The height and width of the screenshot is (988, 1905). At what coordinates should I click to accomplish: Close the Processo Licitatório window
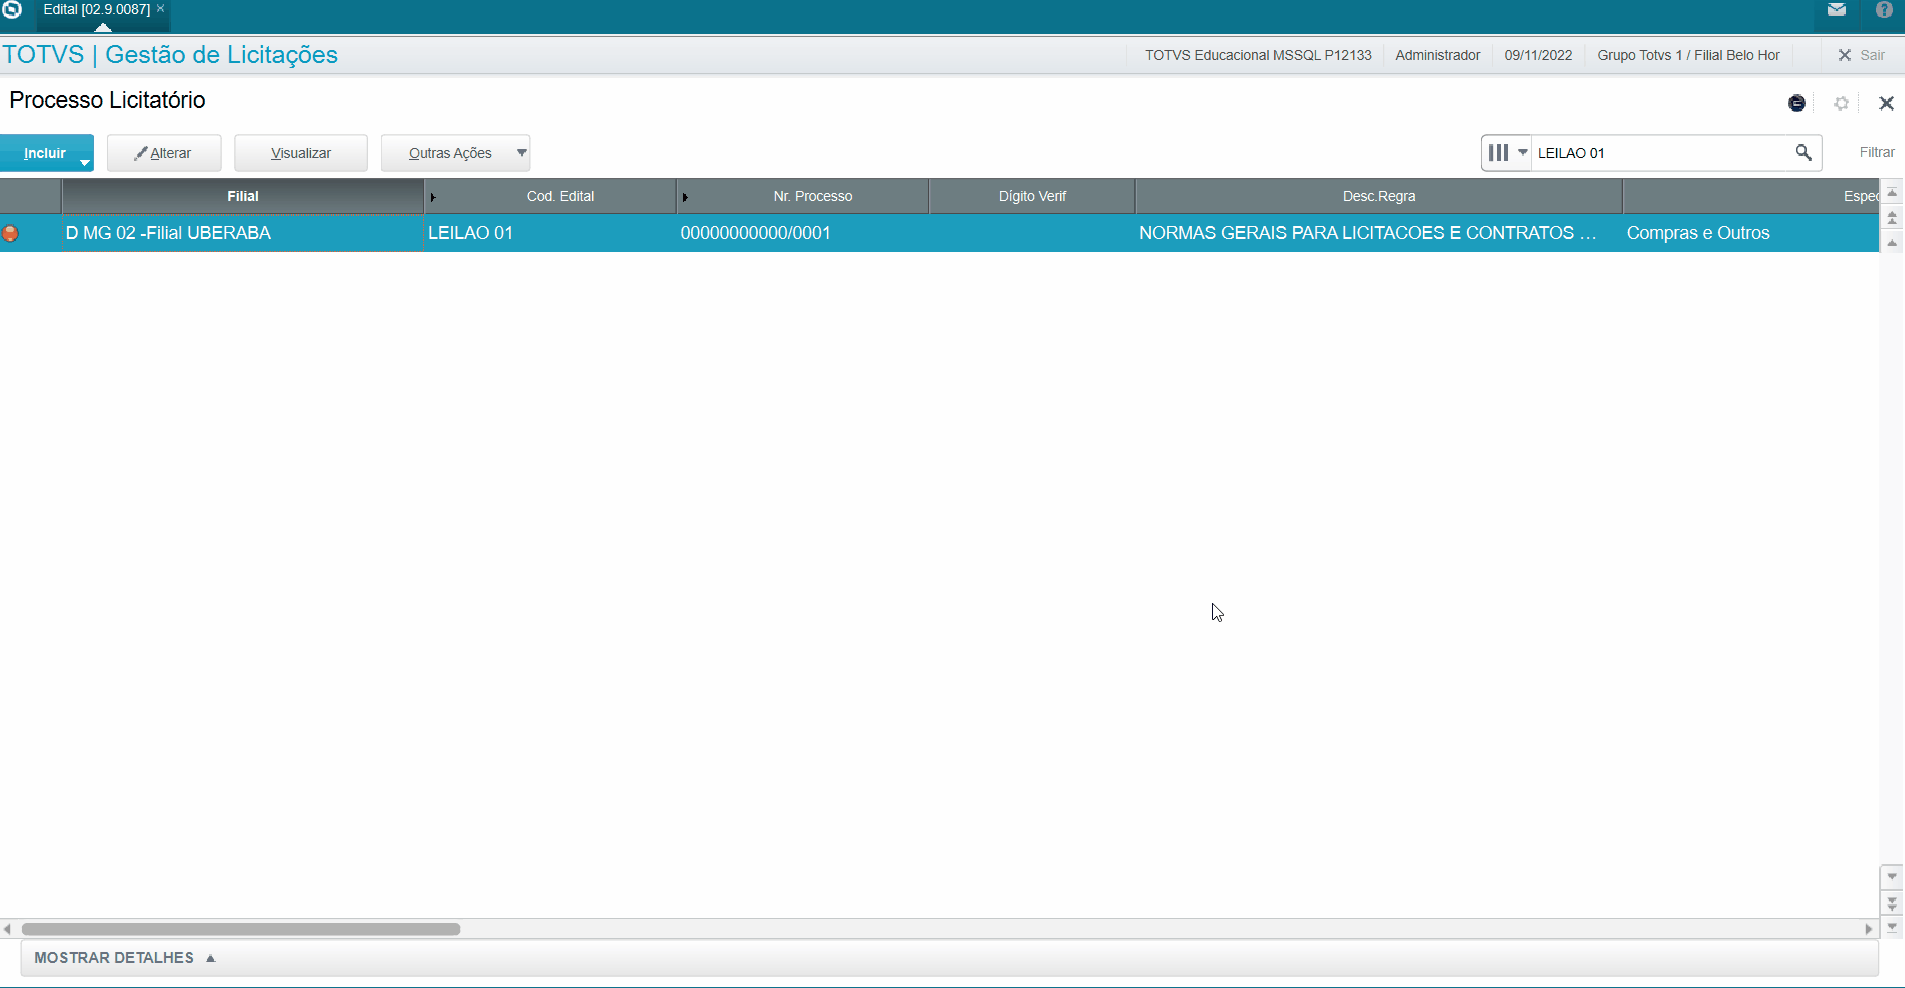click(x=1887, y=103)
